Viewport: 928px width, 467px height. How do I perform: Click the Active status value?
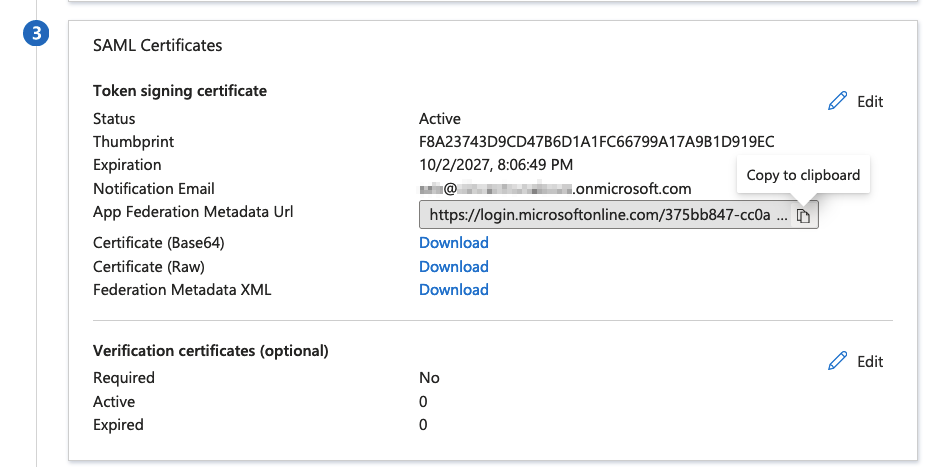point(440,119)
